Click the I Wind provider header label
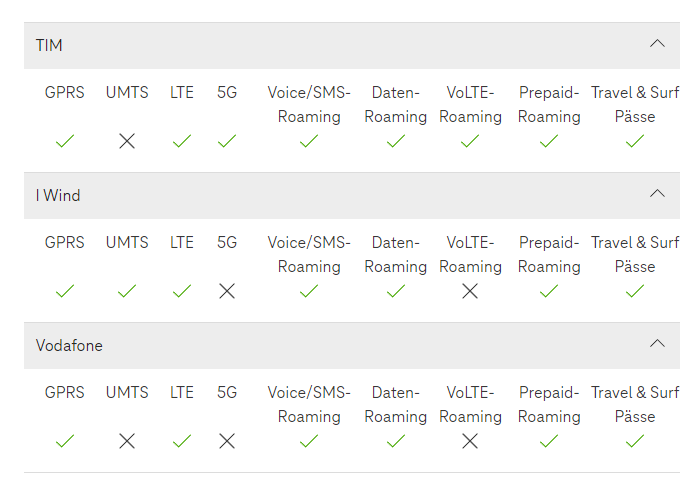Viewport: 697px width, 482px height. coord(58,196)
